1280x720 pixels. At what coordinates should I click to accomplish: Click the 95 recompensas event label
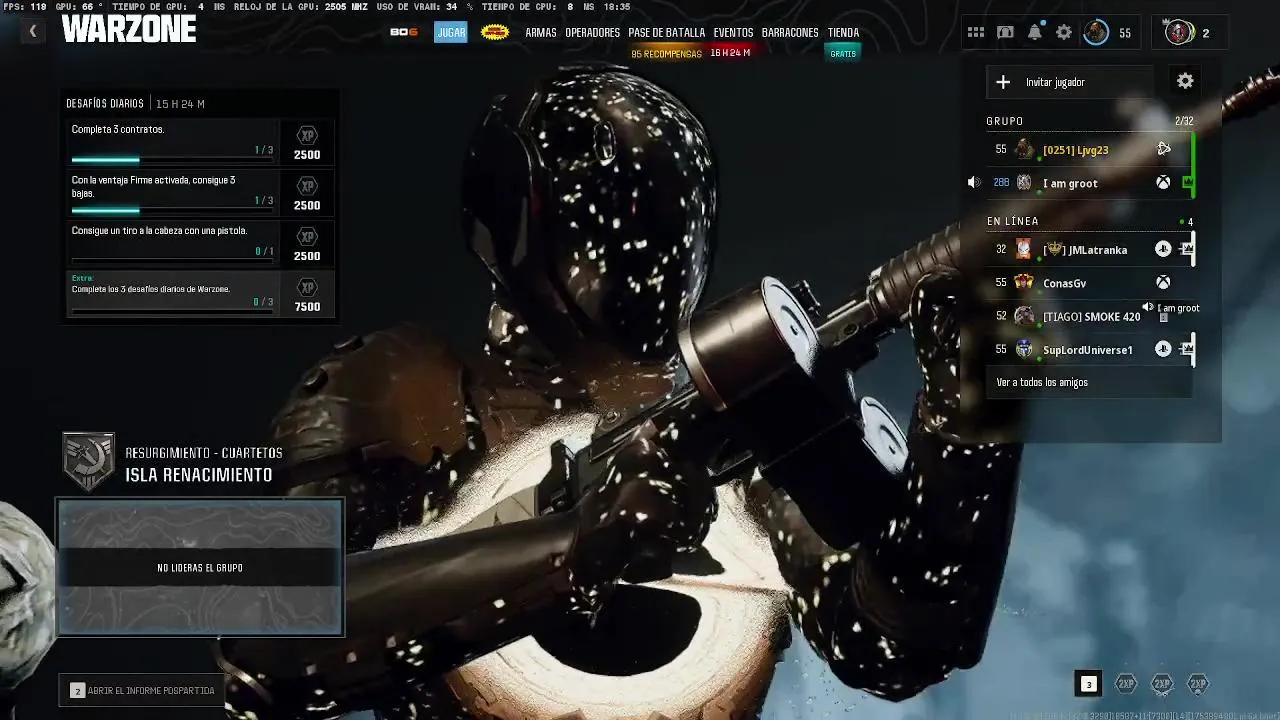coord(666,54)
